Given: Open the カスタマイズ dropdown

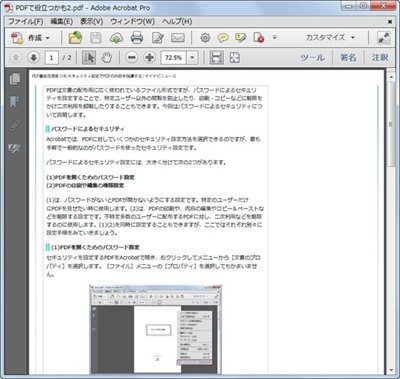Looking at the screenshot, I should tap(330, 38).
